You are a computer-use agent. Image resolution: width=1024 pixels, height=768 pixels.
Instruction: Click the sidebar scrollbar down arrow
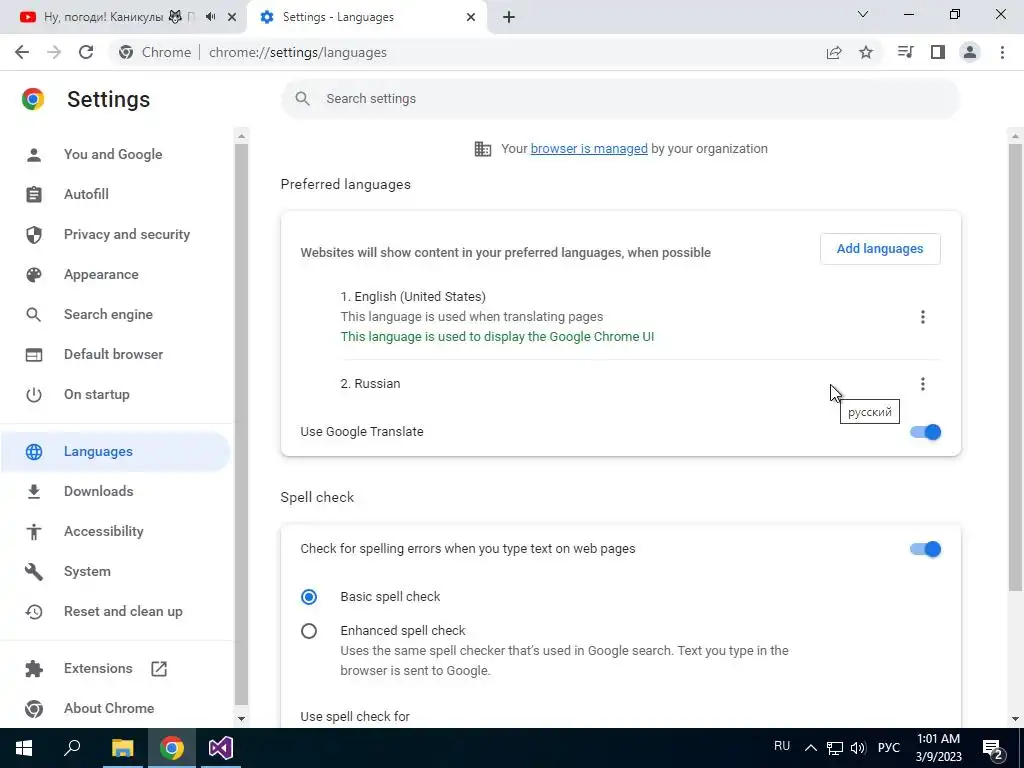coord(242,719)
